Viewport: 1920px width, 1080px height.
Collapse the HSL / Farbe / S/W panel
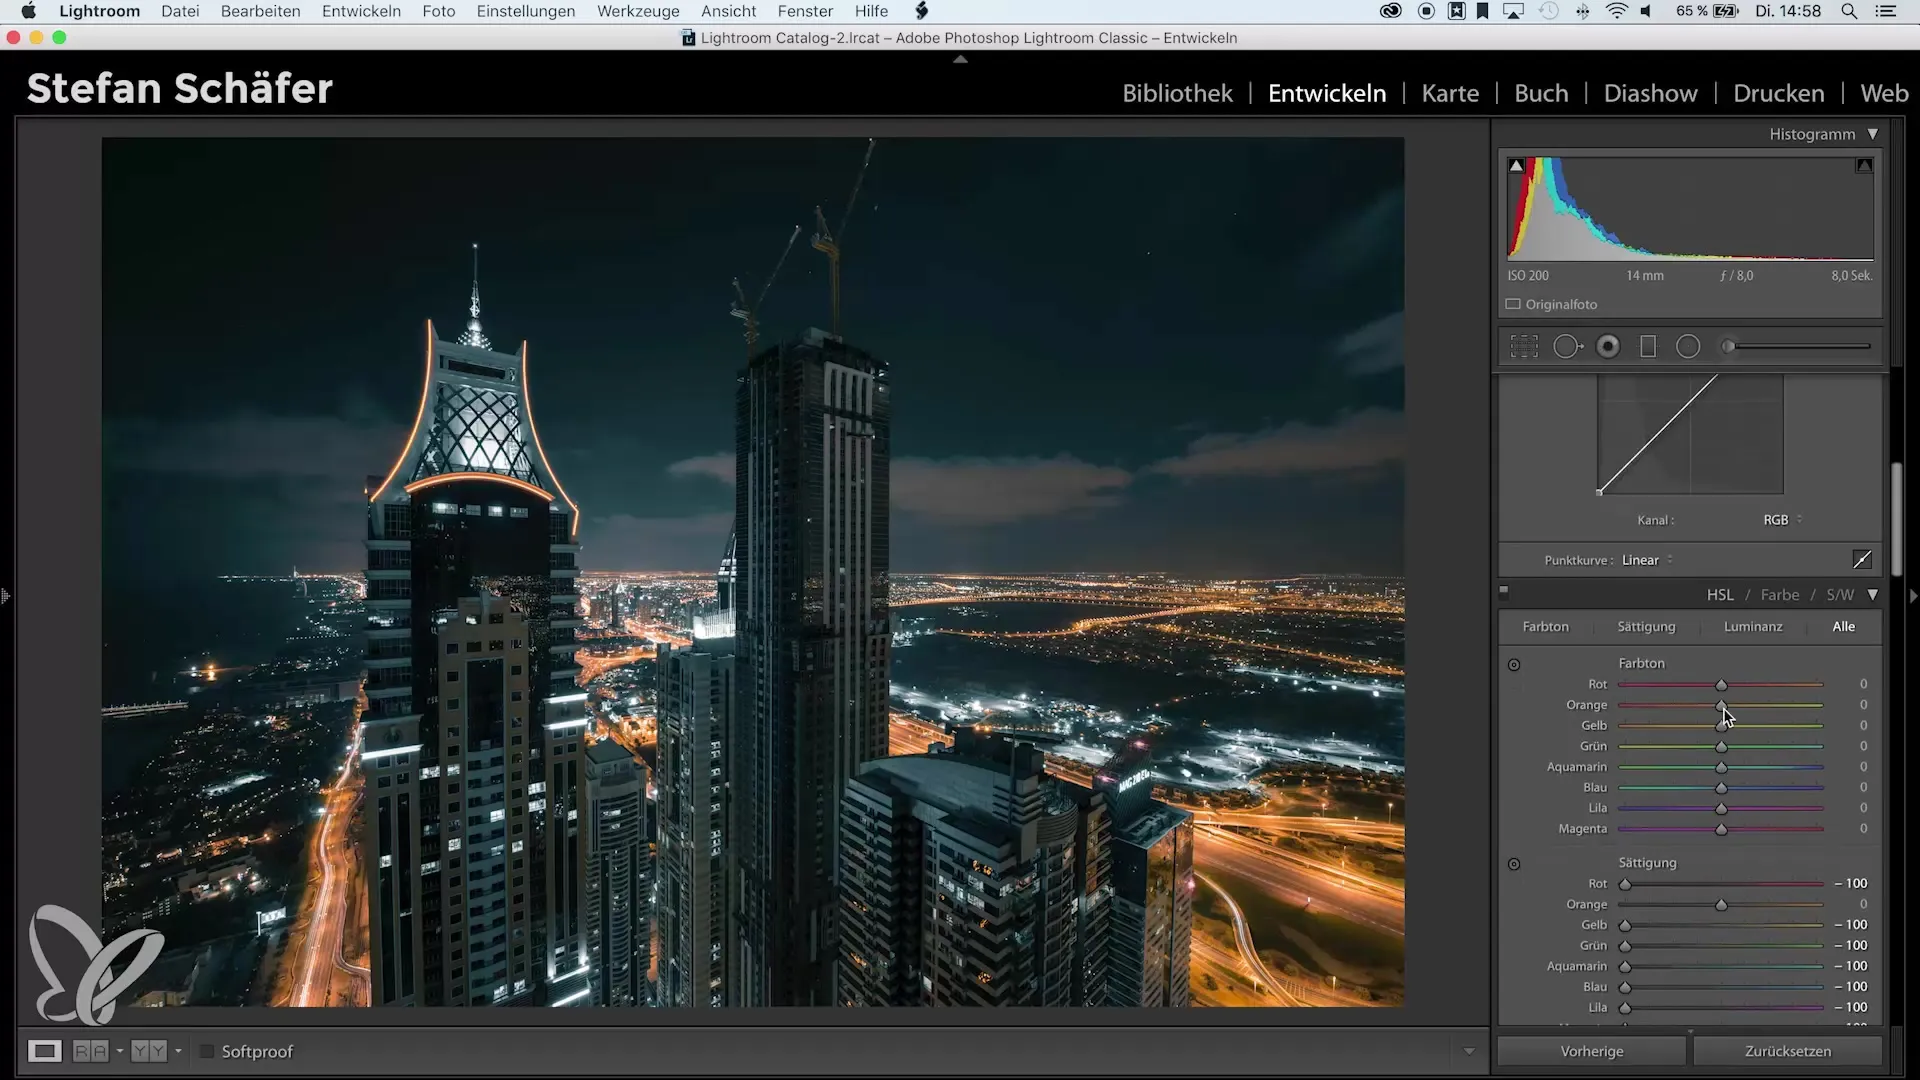pyautogui.click(x=1872, y=595)
